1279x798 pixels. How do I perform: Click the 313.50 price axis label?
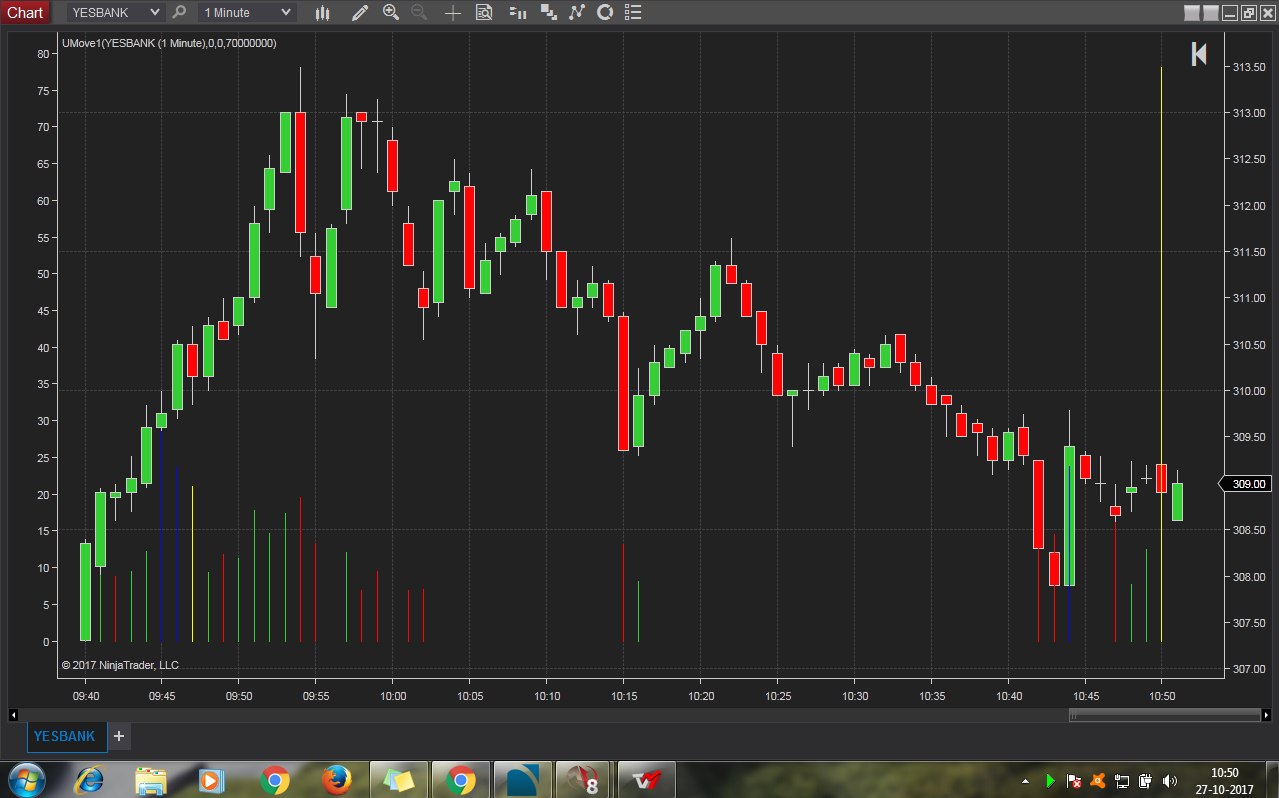(1248, 67)
